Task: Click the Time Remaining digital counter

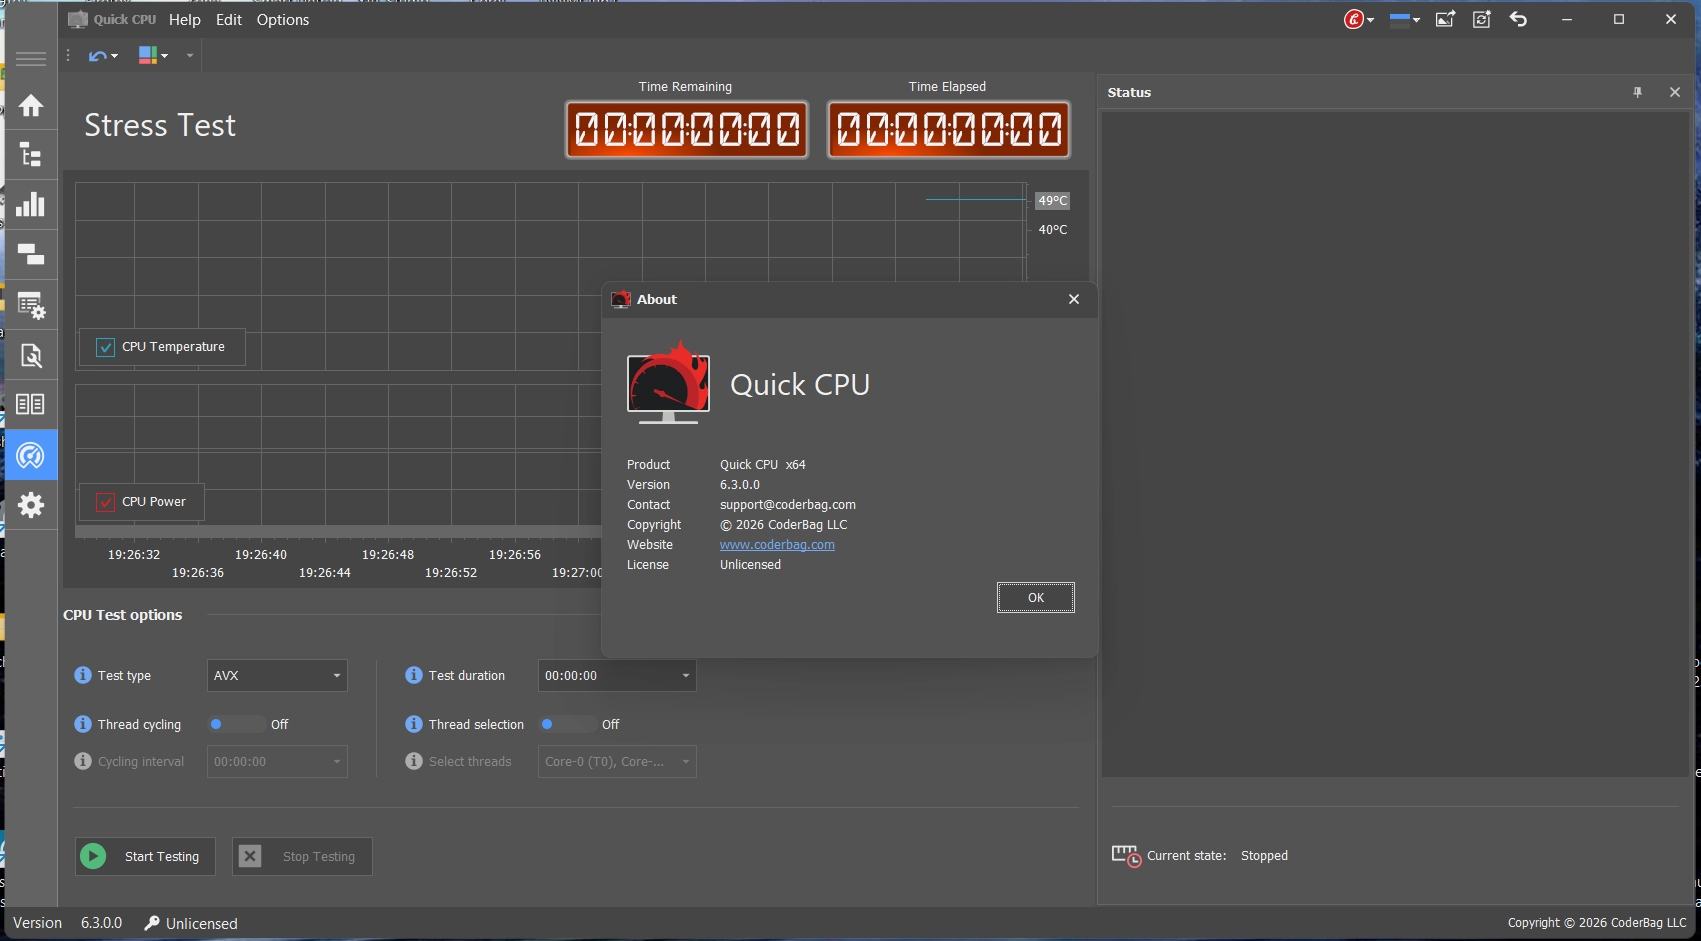Action: click(x=687, y=129)
